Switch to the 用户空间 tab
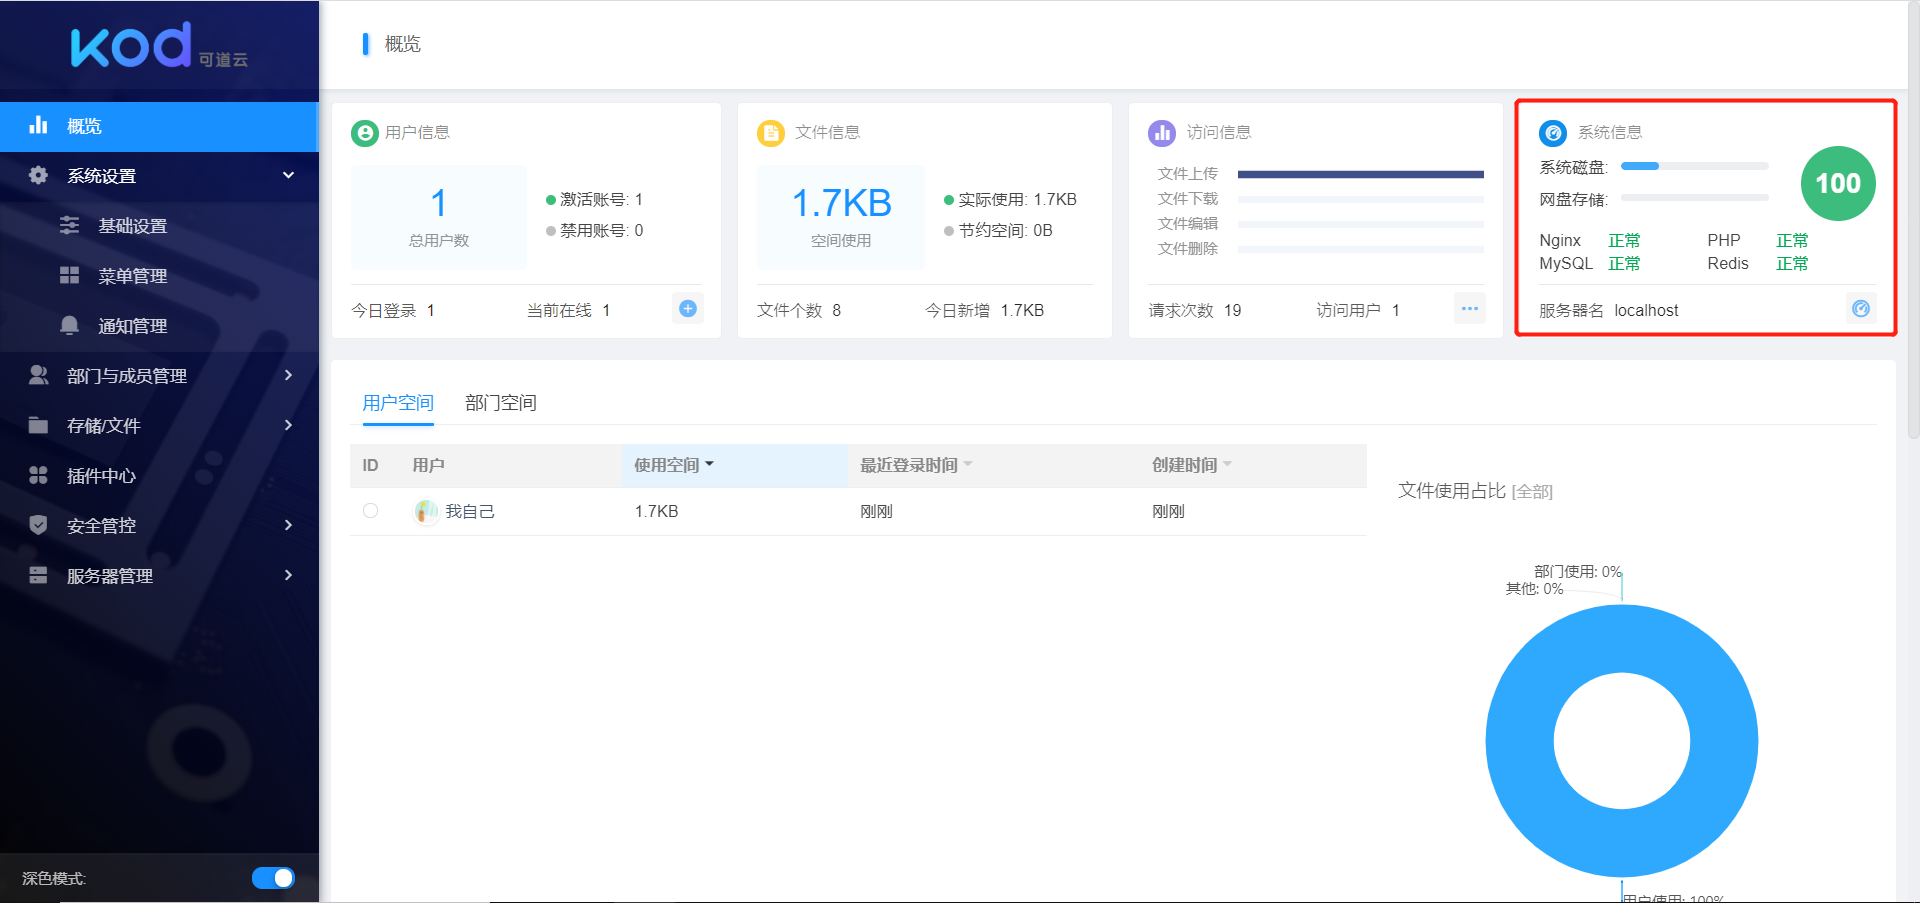 tap(398, 403)
